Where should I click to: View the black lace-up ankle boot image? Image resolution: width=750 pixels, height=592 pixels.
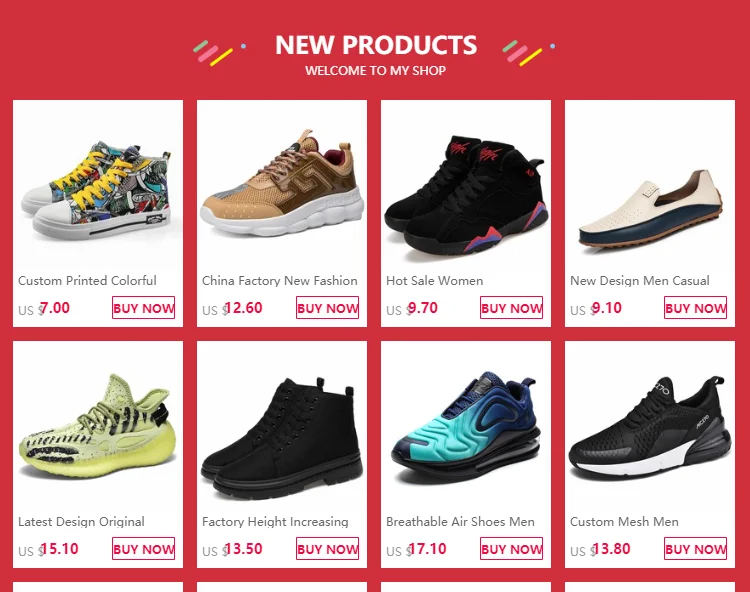[282, 427]
